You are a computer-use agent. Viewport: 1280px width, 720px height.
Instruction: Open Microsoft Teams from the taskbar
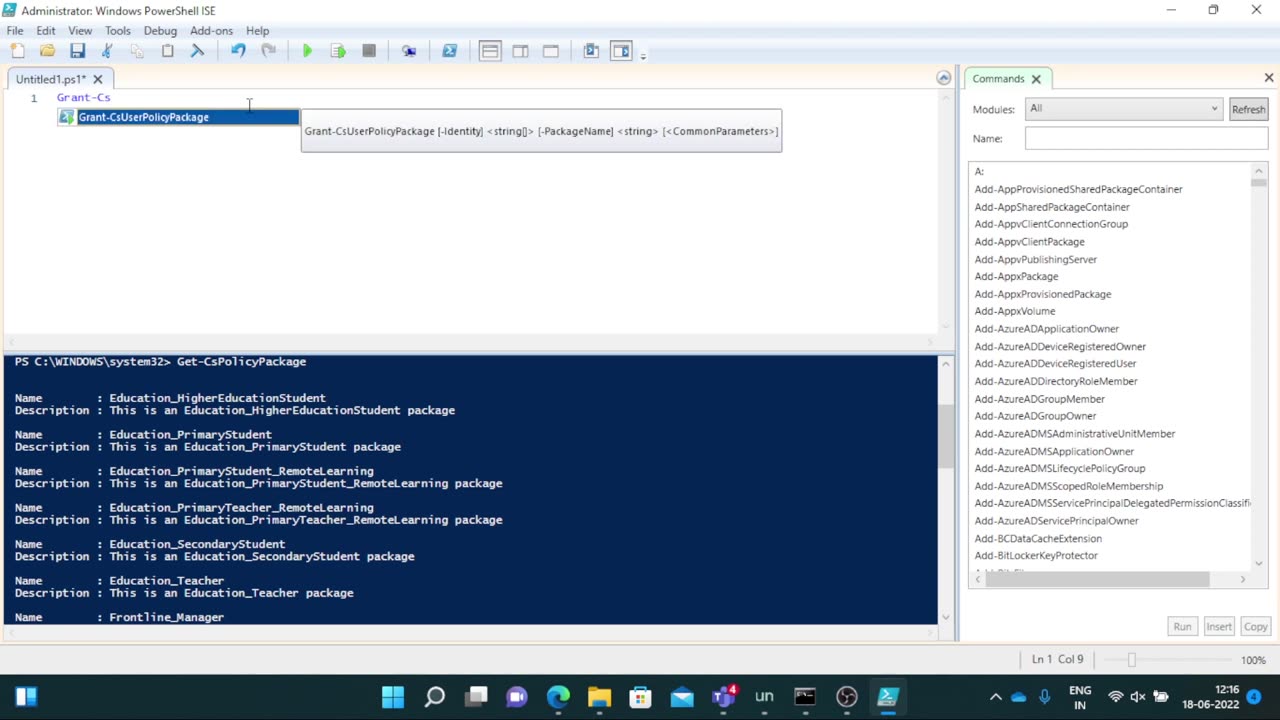[x=723, y=697]
